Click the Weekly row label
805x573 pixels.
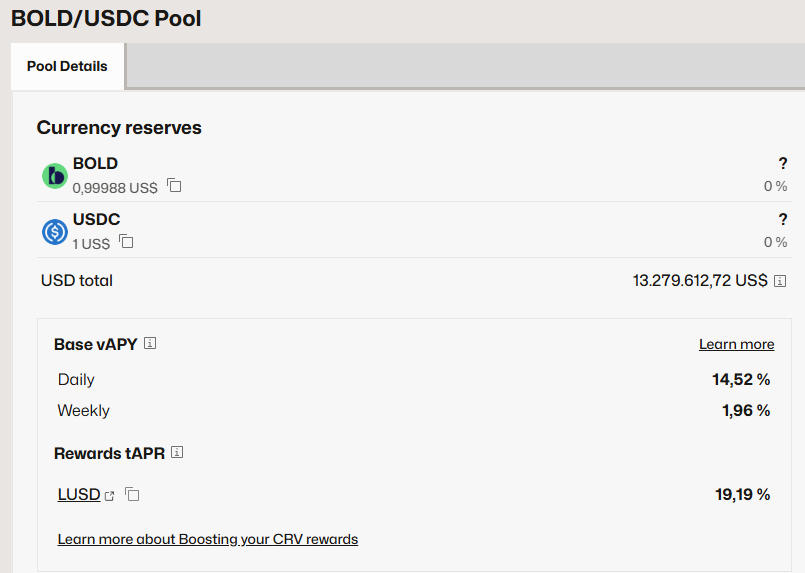coord(84,410)
